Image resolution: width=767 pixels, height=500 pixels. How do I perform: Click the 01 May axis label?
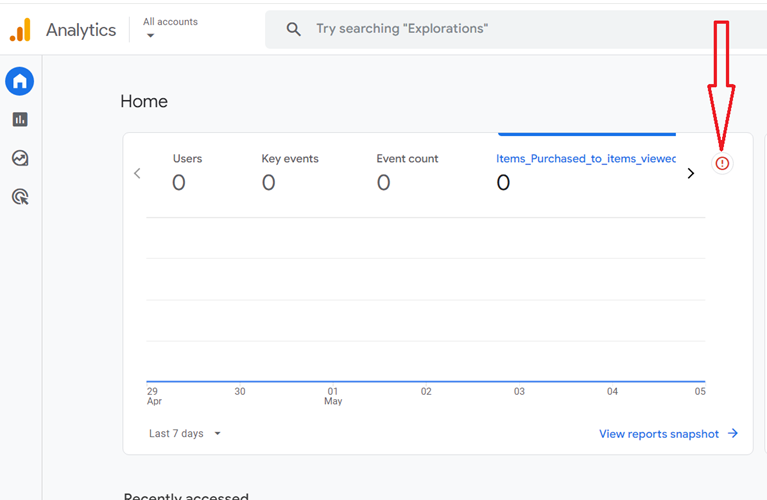333,396
